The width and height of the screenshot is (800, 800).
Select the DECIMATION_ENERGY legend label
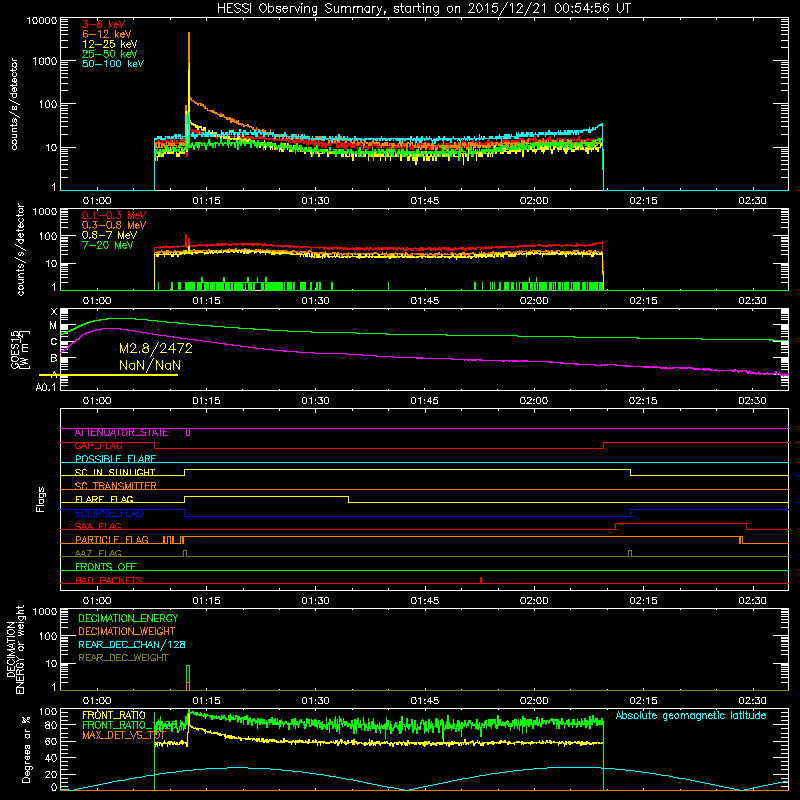128,618
